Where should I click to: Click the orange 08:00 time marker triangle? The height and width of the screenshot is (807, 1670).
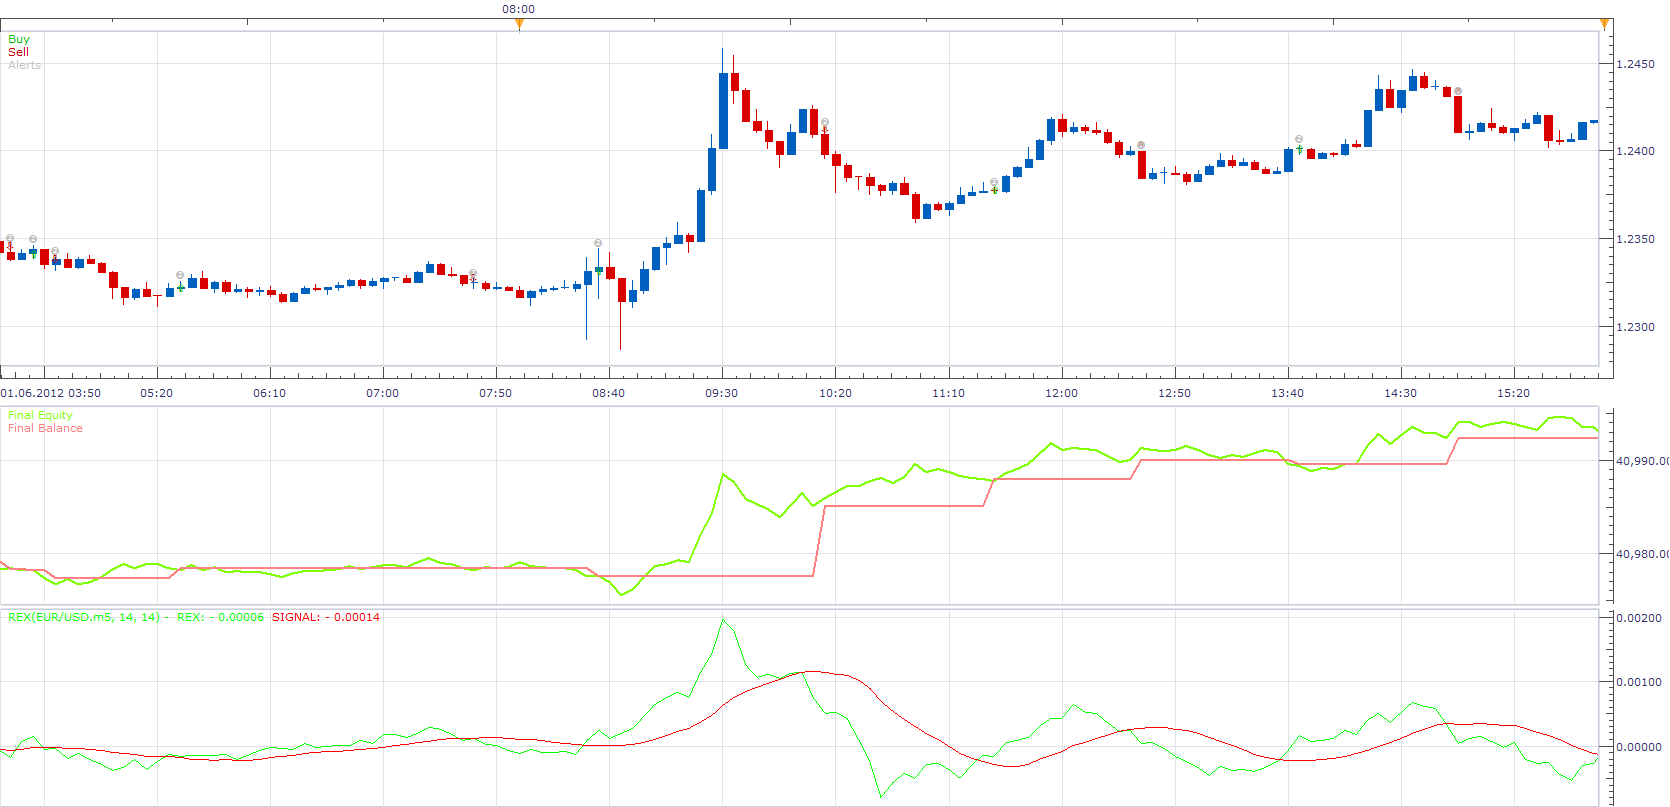coord(519,25)
